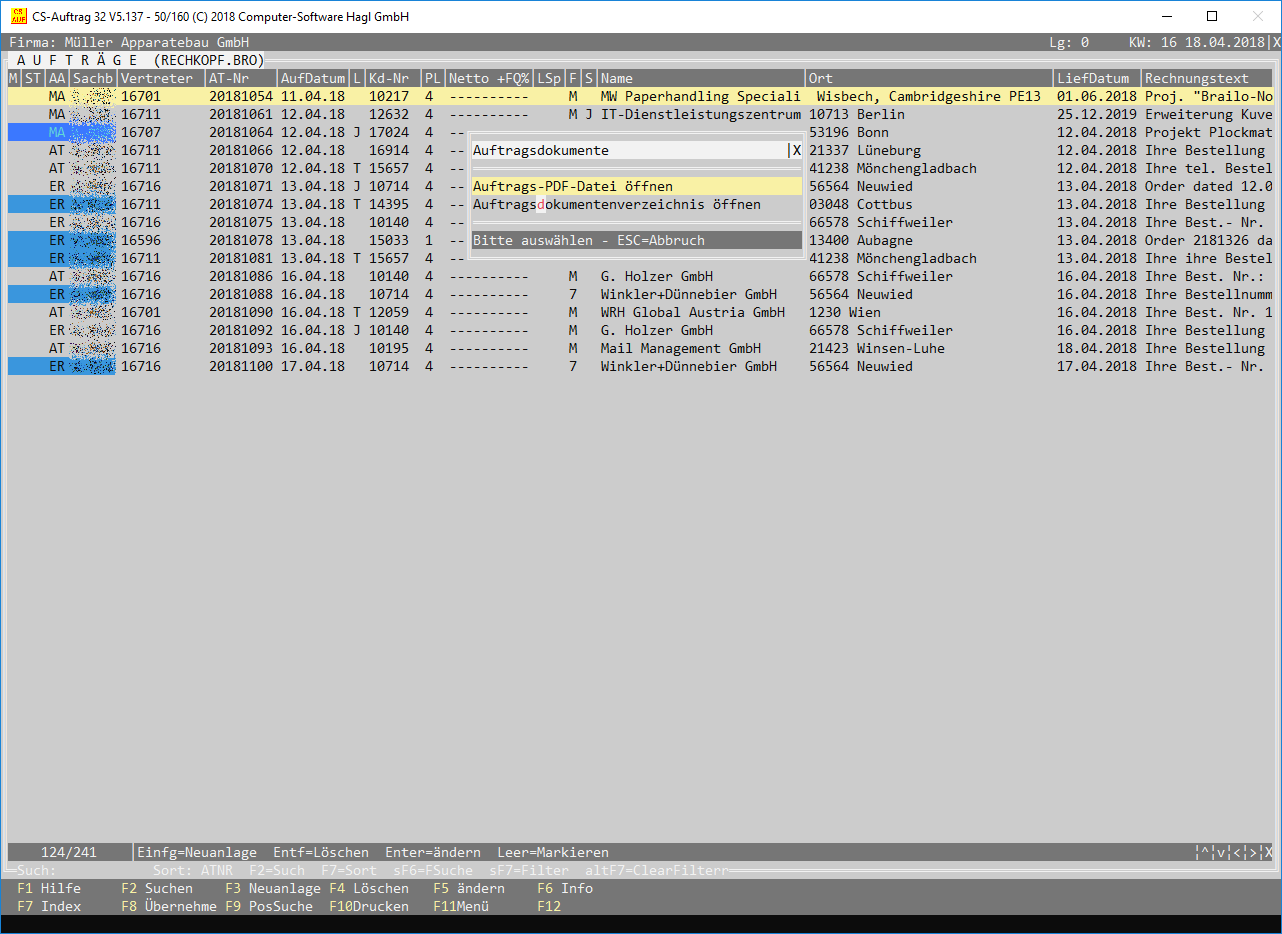Click the scroll up caret in status bar

point(1205,853)
